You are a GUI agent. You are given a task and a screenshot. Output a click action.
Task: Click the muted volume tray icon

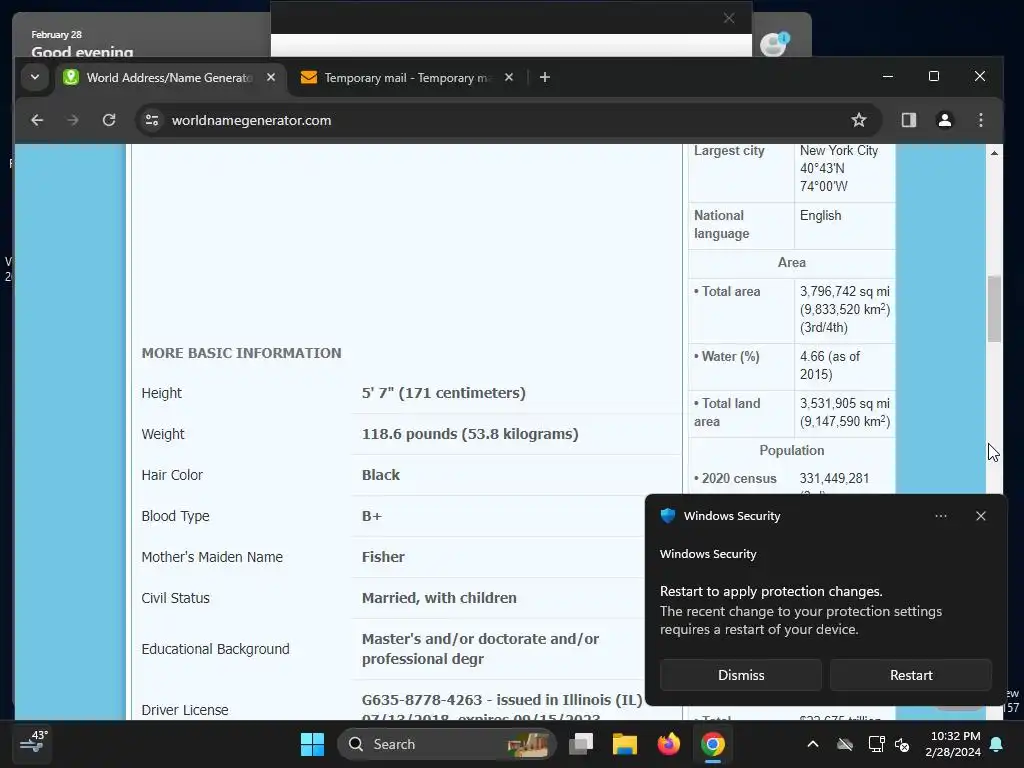tap(903, 744)
